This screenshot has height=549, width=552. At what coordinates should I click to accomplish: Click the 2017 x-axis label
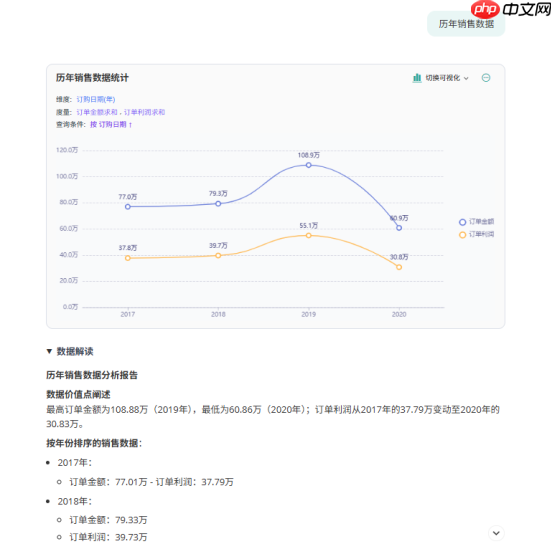pos(128,314)
